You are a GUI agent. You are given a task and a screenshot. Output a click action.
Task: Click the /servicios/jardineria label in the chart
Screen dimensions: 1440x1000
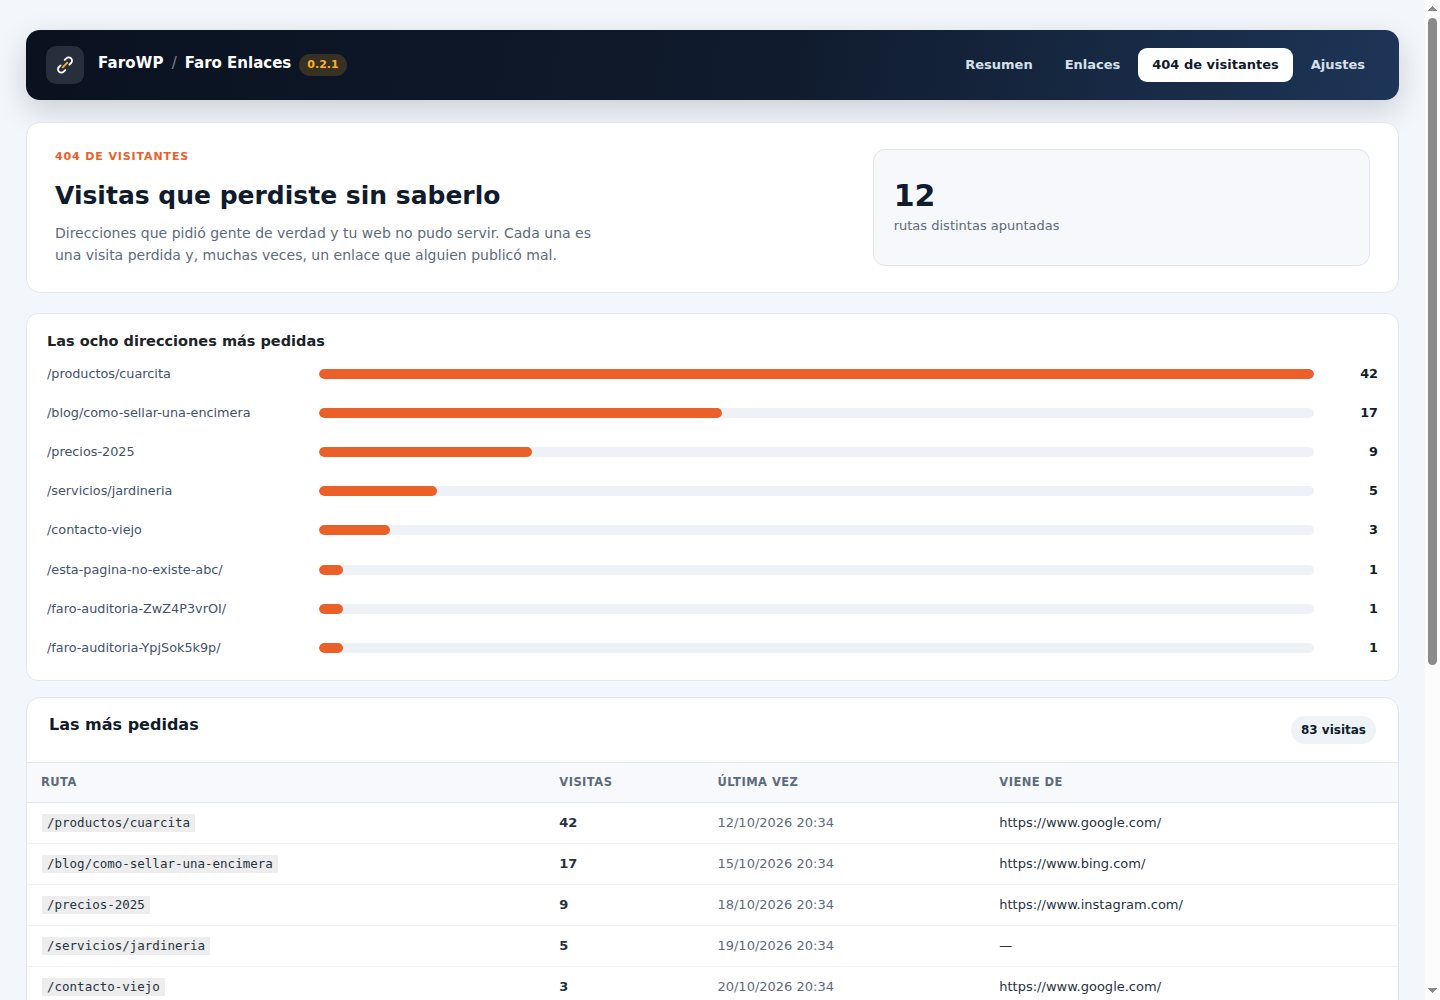(110, 491)
